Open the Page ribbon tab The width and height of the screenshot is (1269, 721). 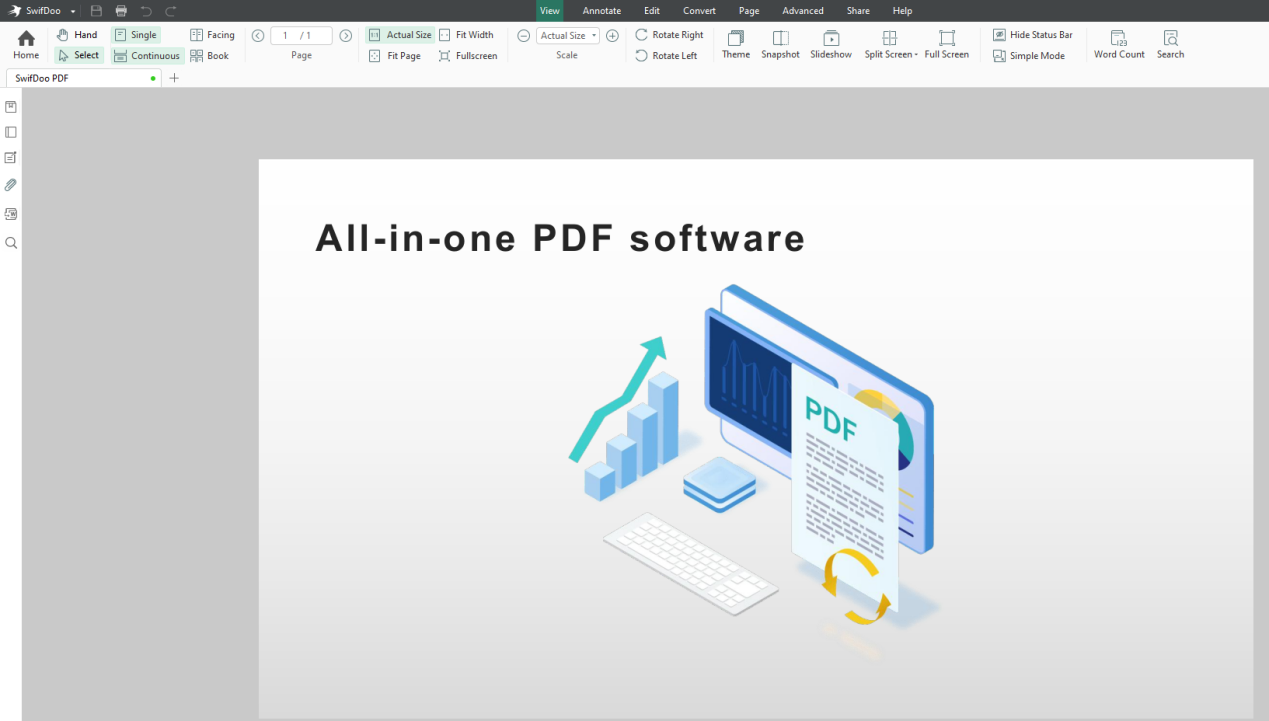pyautogui.click(x=749, y=11)
